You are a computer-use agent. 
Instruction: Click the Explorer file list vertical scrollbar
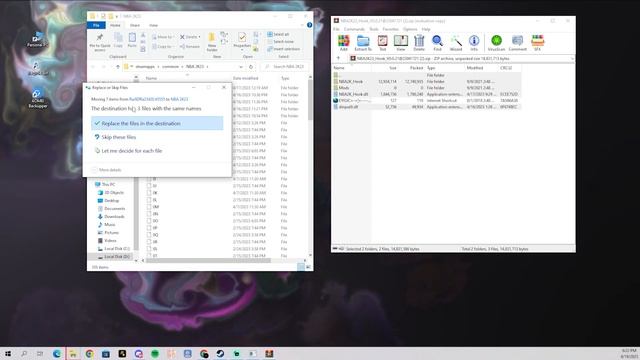pyautogui.click(x=310, y=100)
